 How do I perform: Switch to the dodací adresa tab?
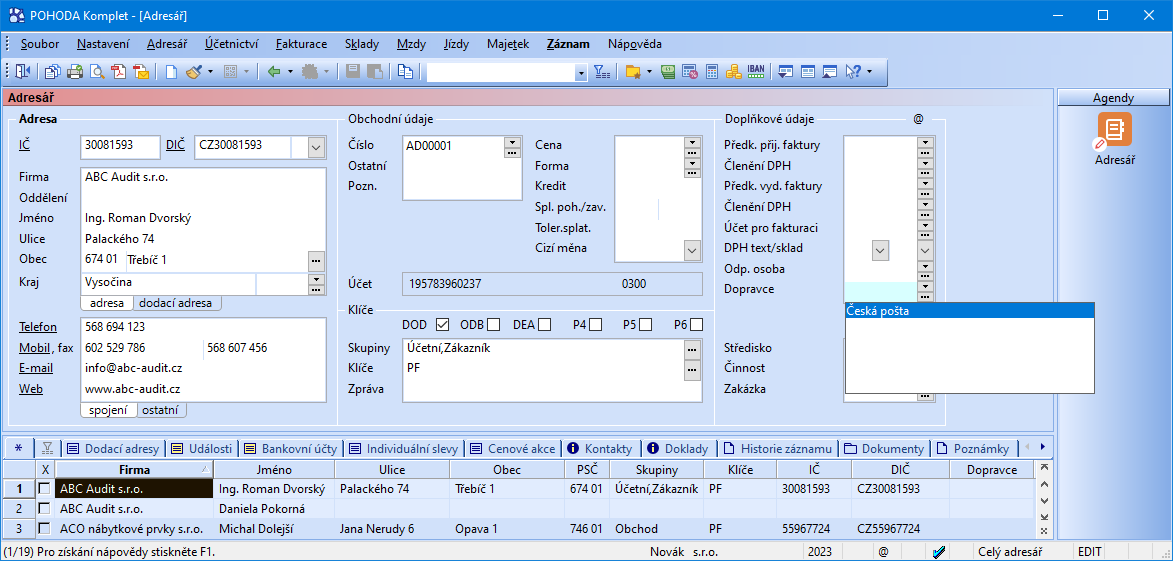pyautogui.click(x=177, y=303)
